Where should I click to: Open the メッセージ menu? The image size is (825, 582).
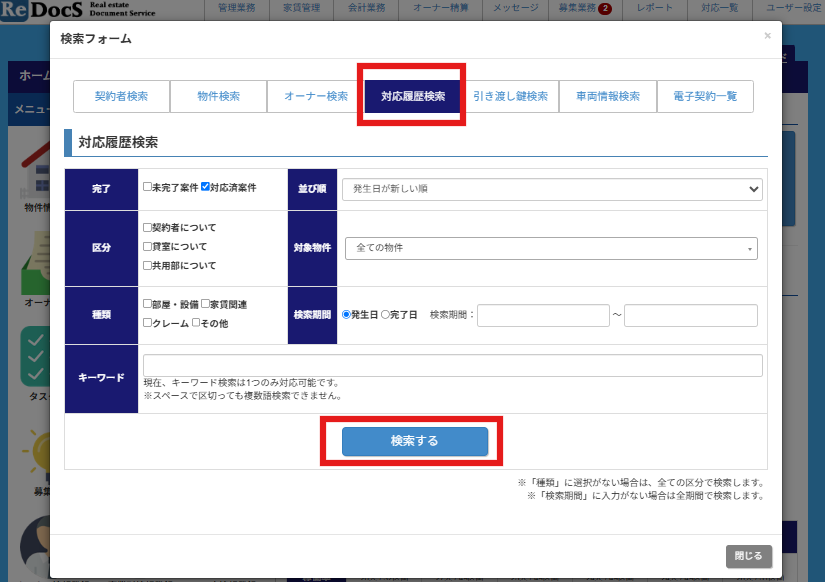pyautogui.click(x=516, y=8)
